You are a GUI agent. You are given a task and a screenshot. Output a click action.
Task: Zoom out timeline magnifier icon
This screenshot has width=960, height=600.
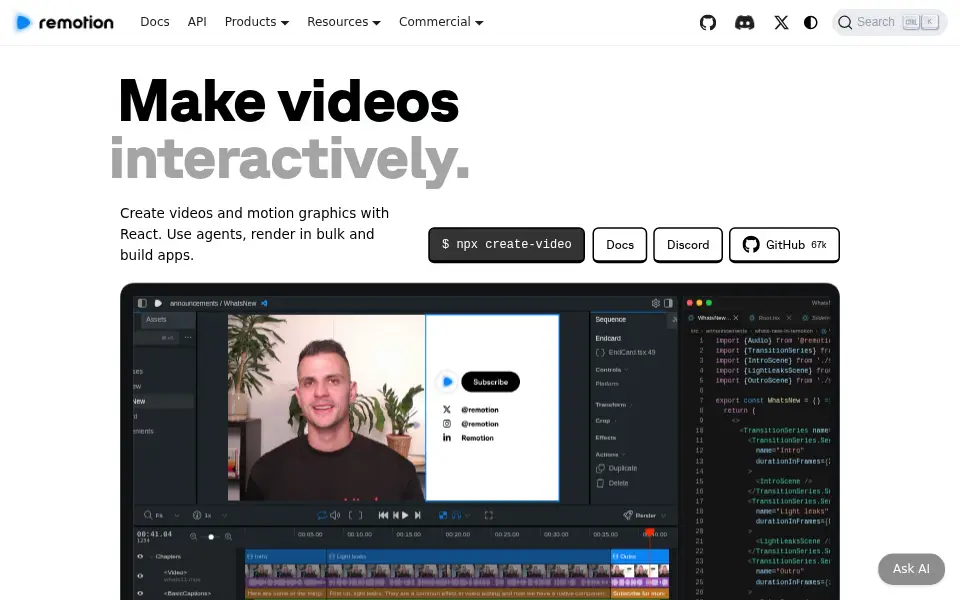coord(193,537)
